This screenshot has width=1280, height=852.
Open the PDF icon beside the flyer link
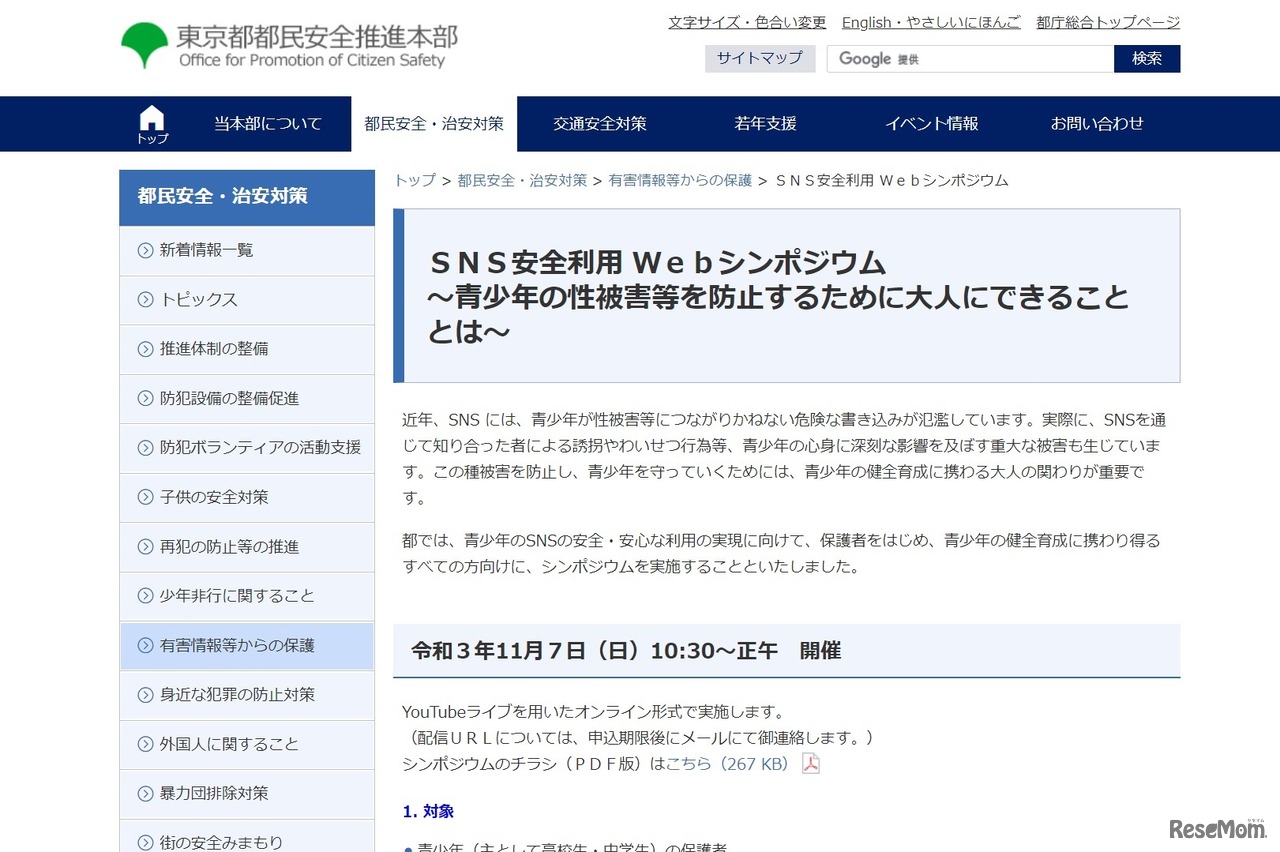(810, 763)
